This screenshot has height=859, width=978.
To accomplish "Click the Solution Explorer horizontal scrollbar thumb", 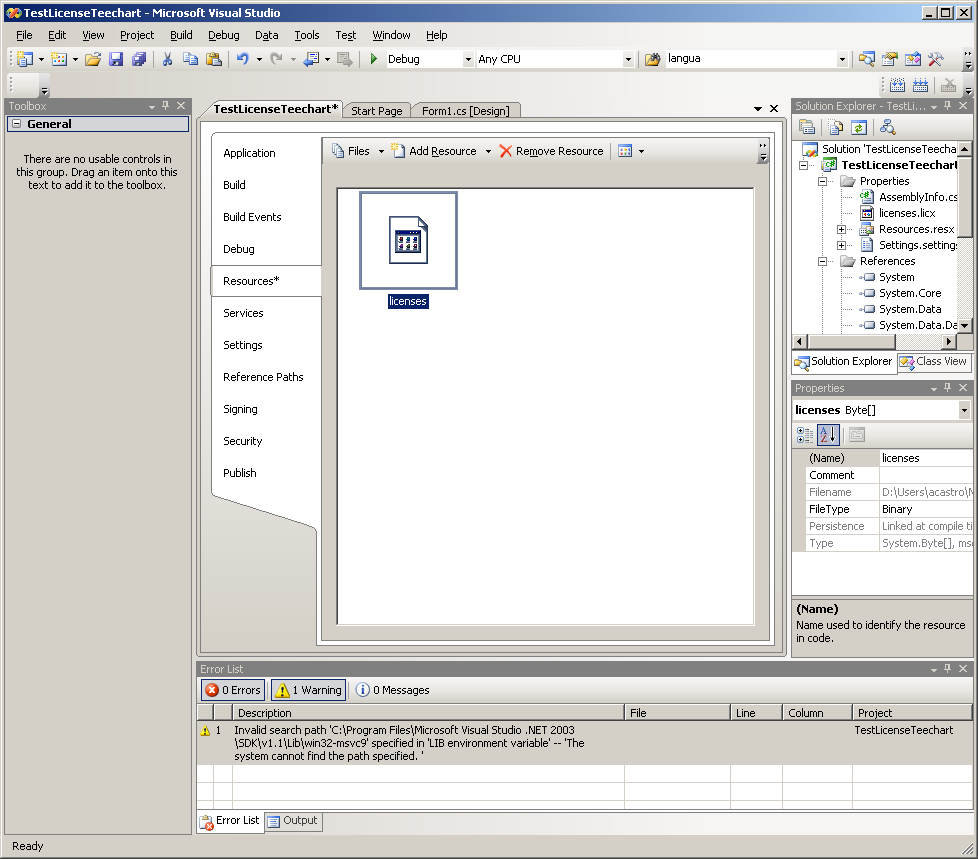I will [851, 342].
